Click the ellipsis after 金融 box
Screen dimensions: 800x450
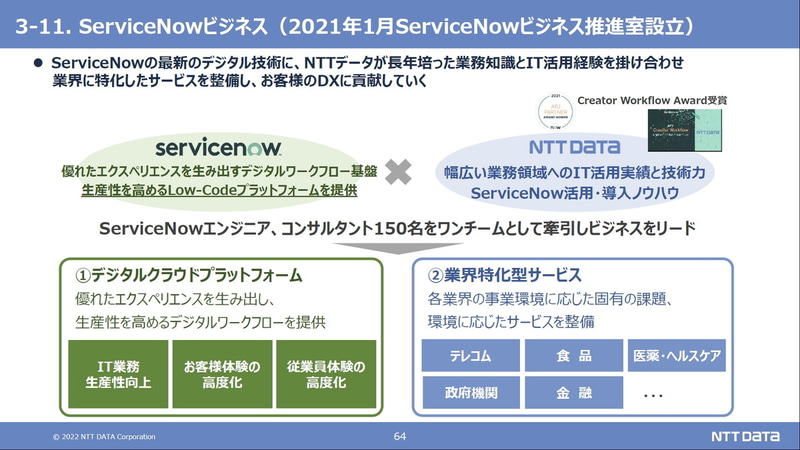pyautogui.click(x=653, y=395)
